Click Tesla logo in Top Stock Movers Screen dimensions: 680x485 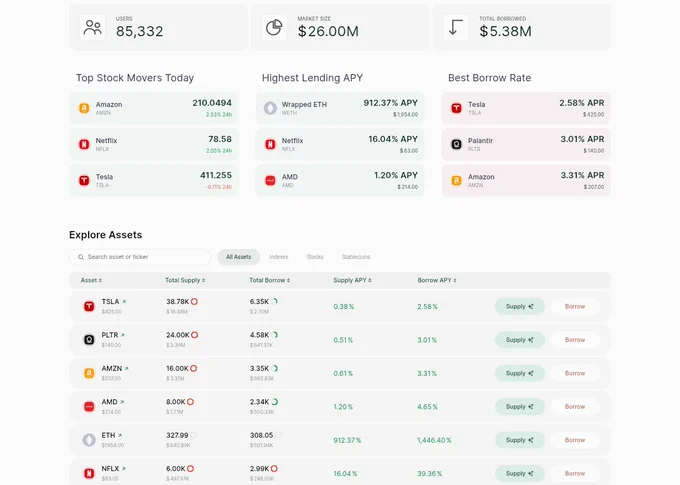click(84, 180)
